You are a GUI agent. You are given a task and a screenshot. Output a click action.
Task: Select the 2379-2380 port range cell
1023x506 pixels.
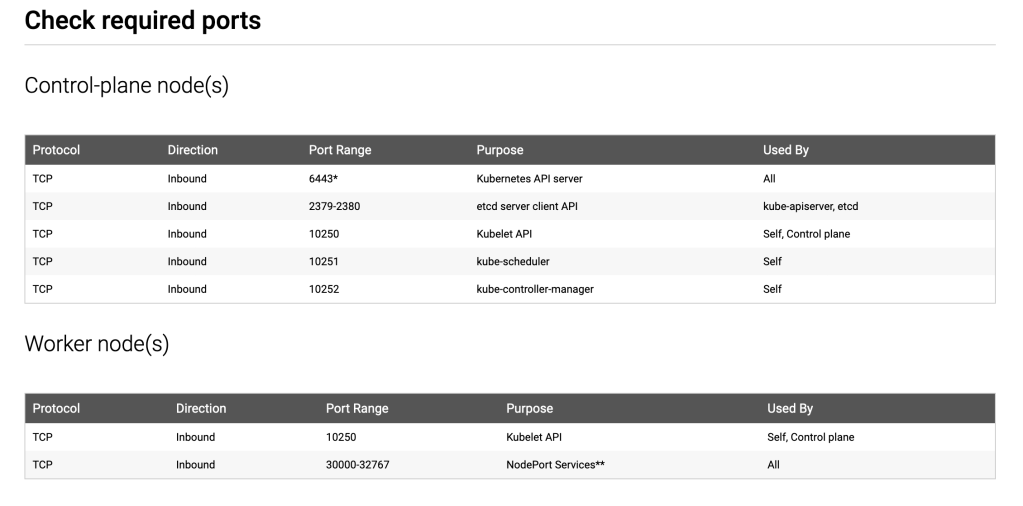334,207
